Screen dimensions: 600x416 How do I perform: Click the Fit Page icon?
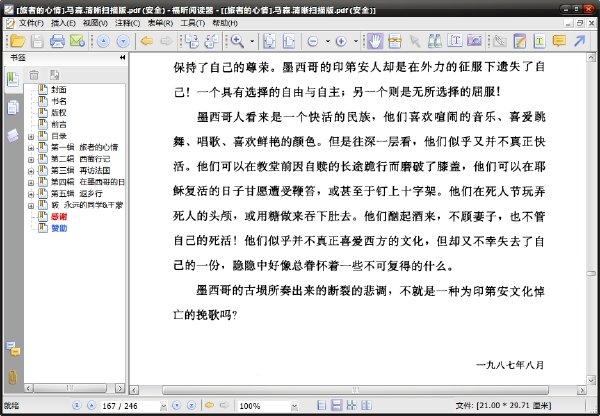(269, 41)
